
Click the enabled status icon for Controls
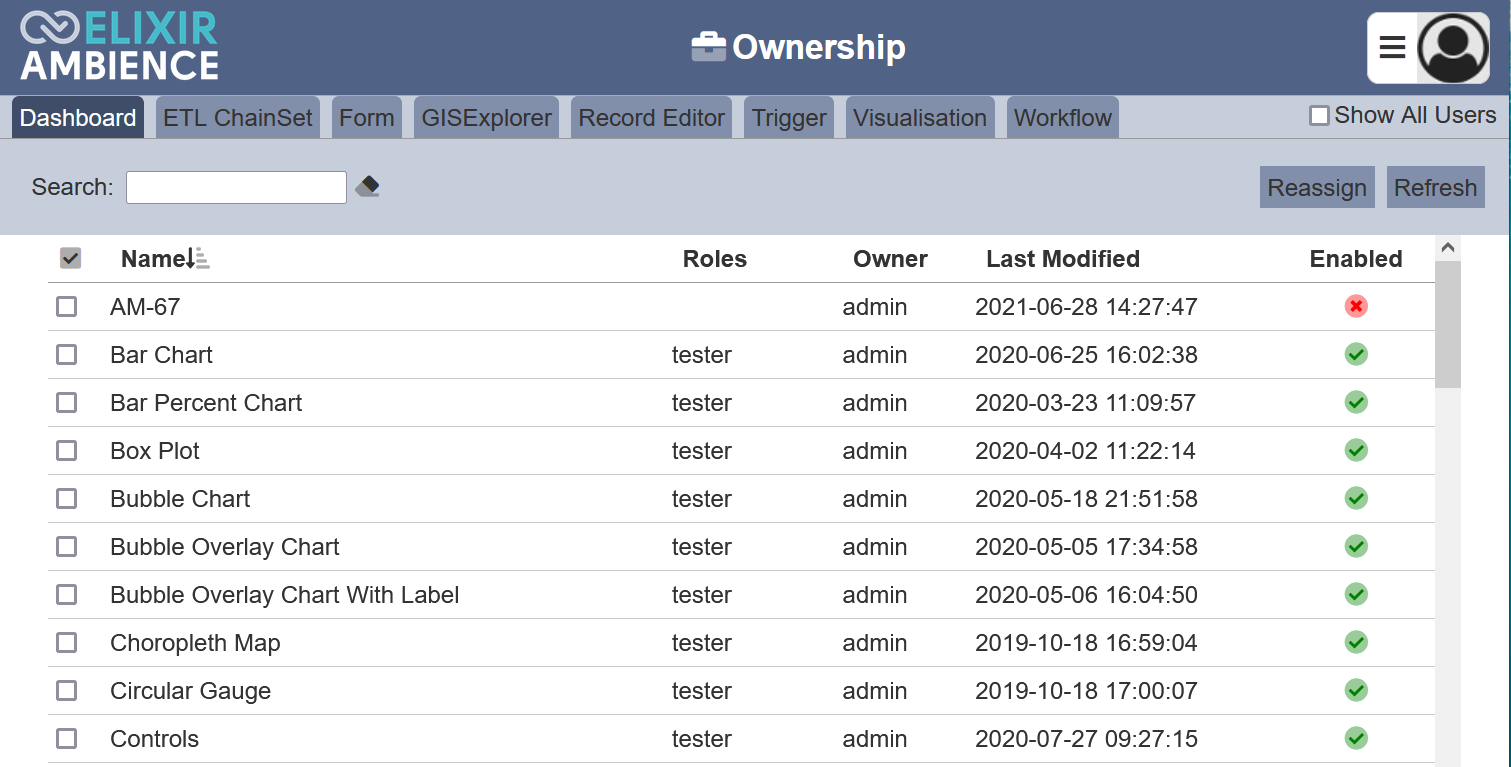(x=1356, y=738)
